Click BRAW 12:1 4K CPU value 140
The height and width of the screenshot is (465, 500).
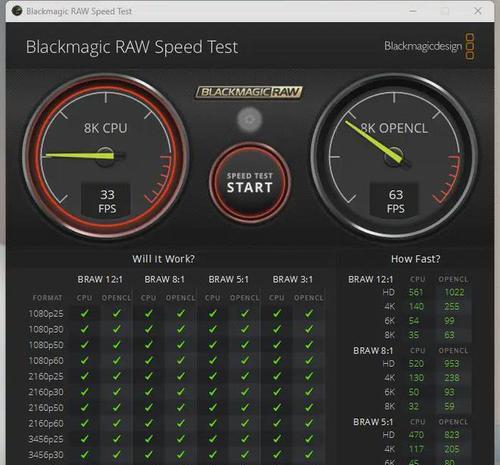pos(416,307)
